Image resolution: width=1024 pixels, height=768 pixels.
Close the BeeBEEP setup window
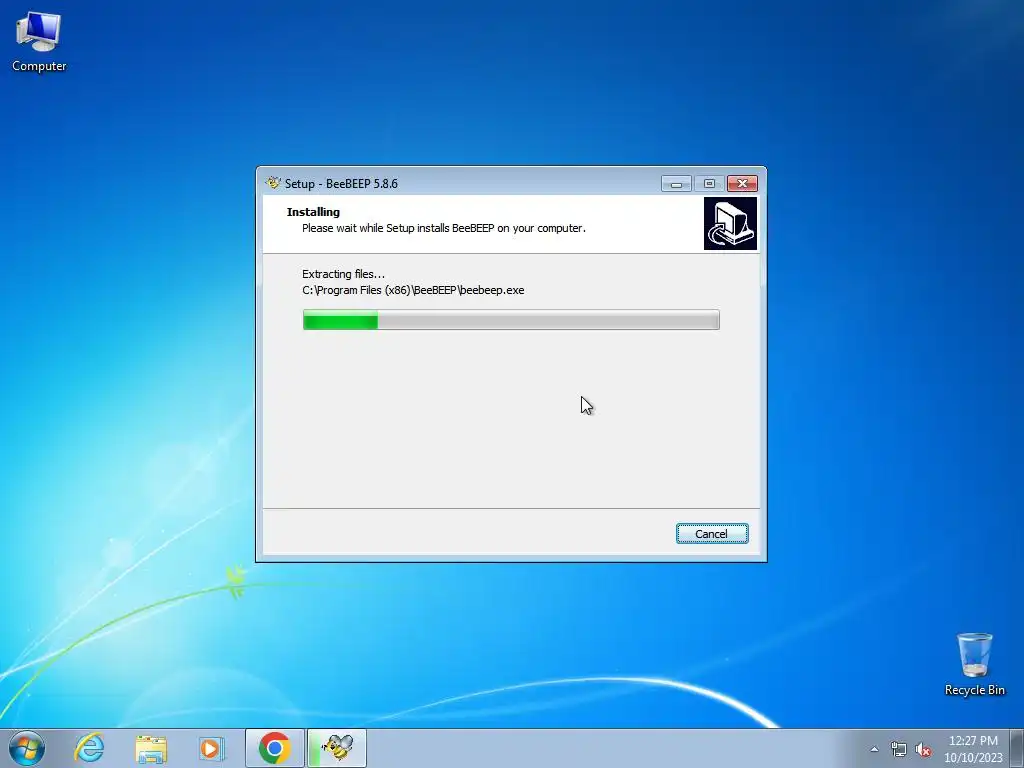[742, 184]
